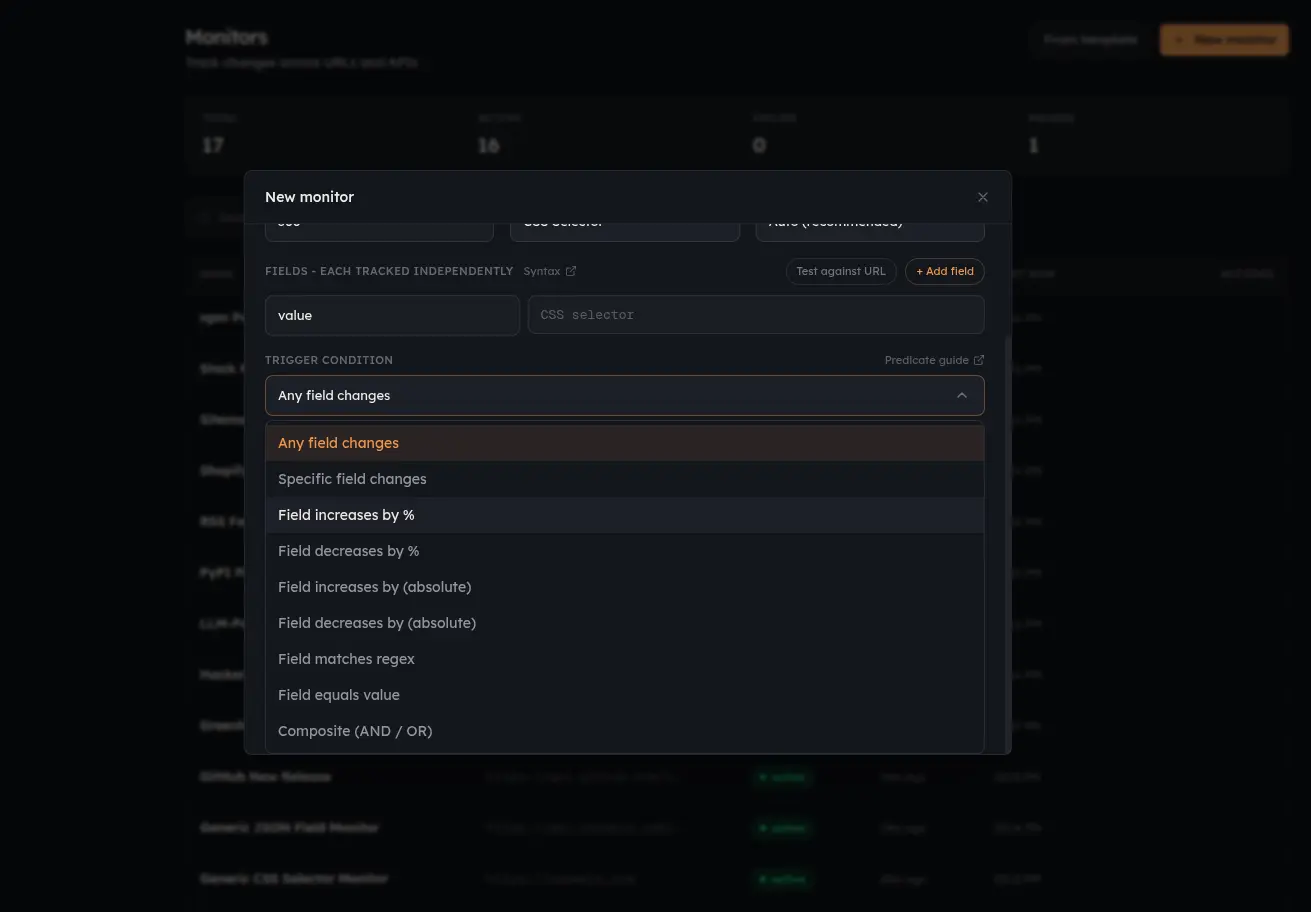Select Field matches regex option

625,659
